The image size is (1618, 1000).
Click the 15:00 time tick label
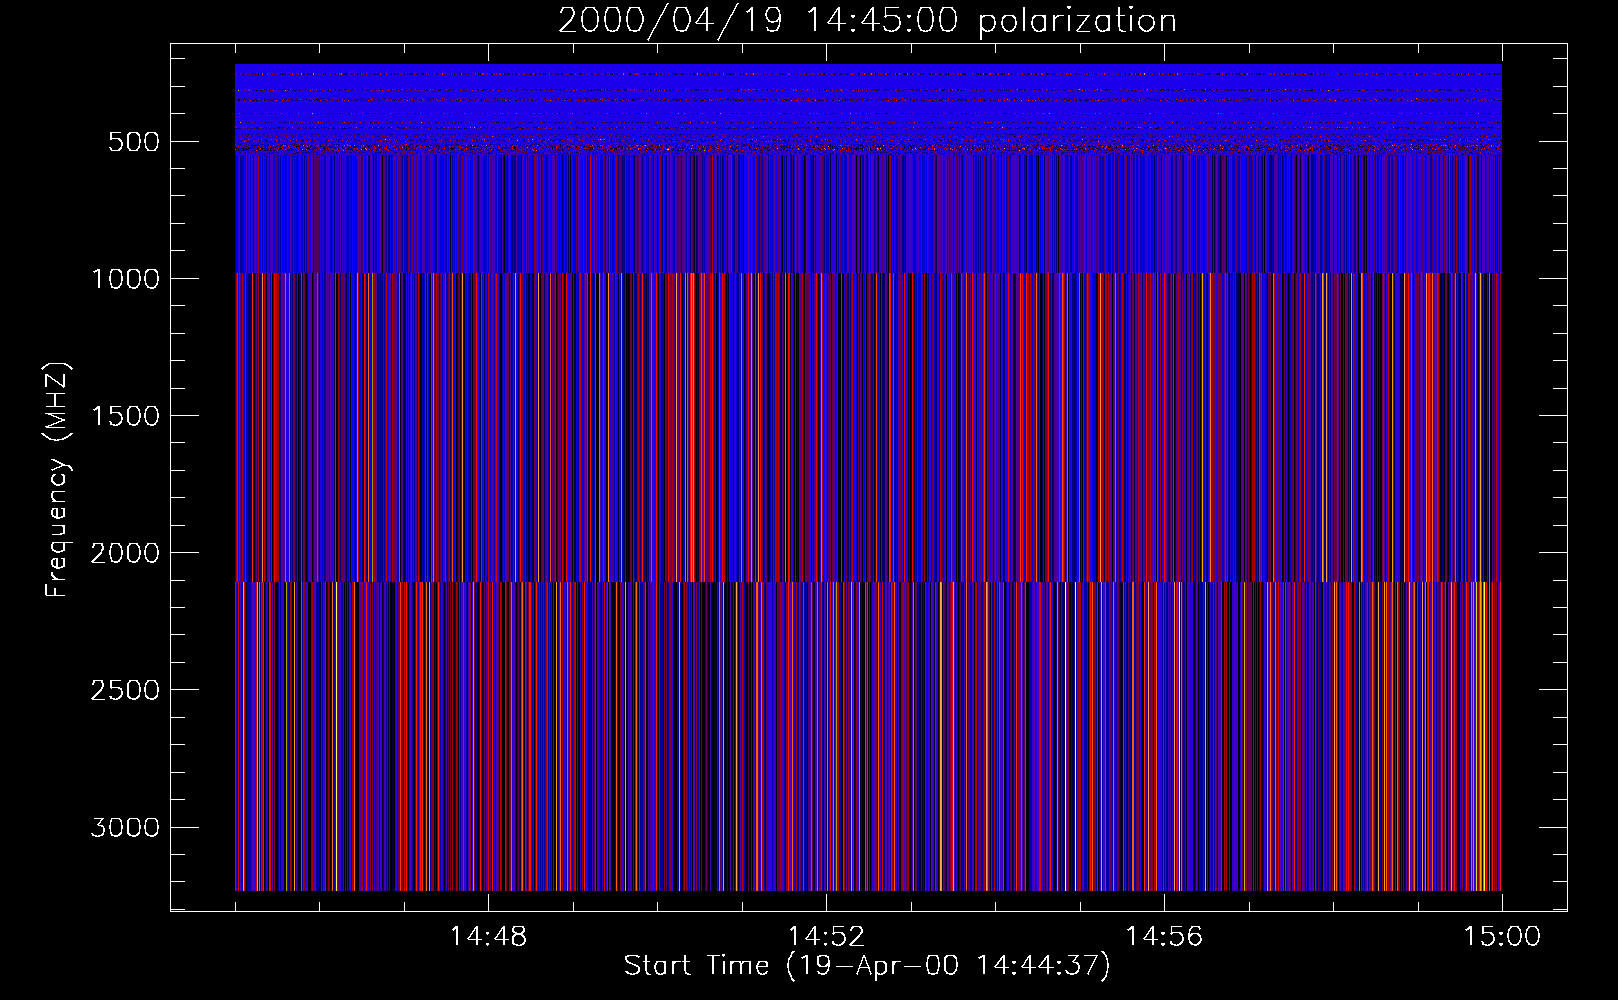click(1502, 937)
